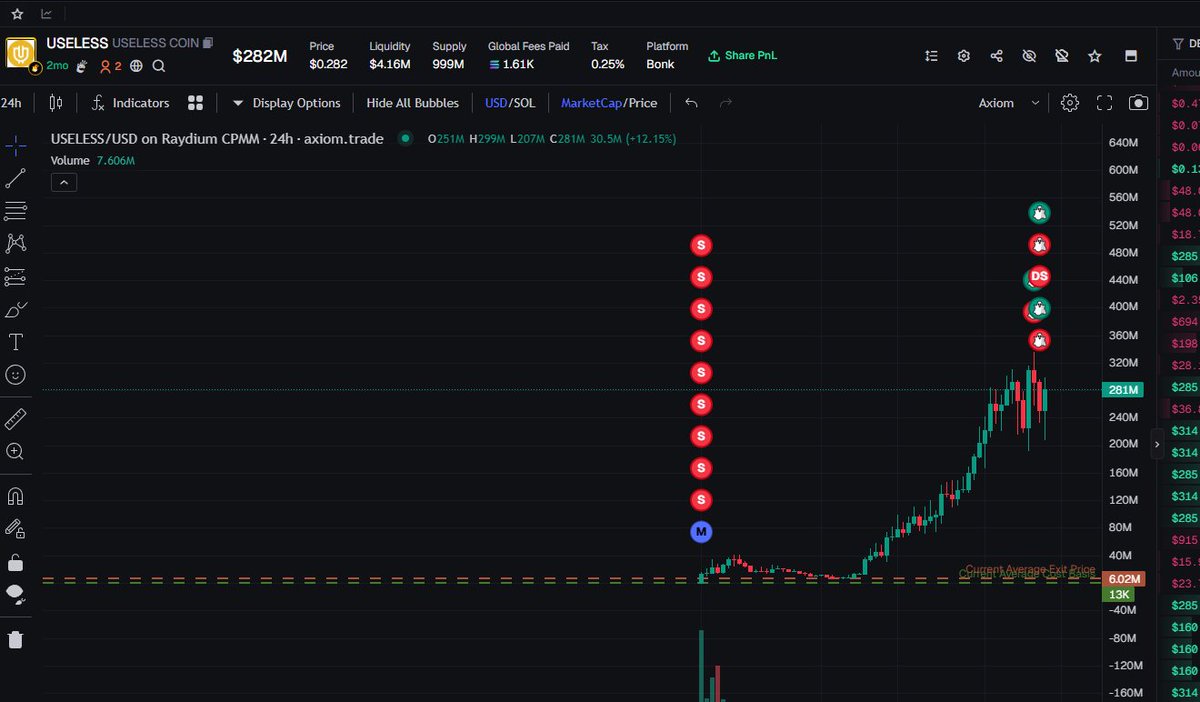The width and height of the screenshot is (1200, 702).
Task: Open the chart line icon in the top tab bar
Action: click(46, 14)
